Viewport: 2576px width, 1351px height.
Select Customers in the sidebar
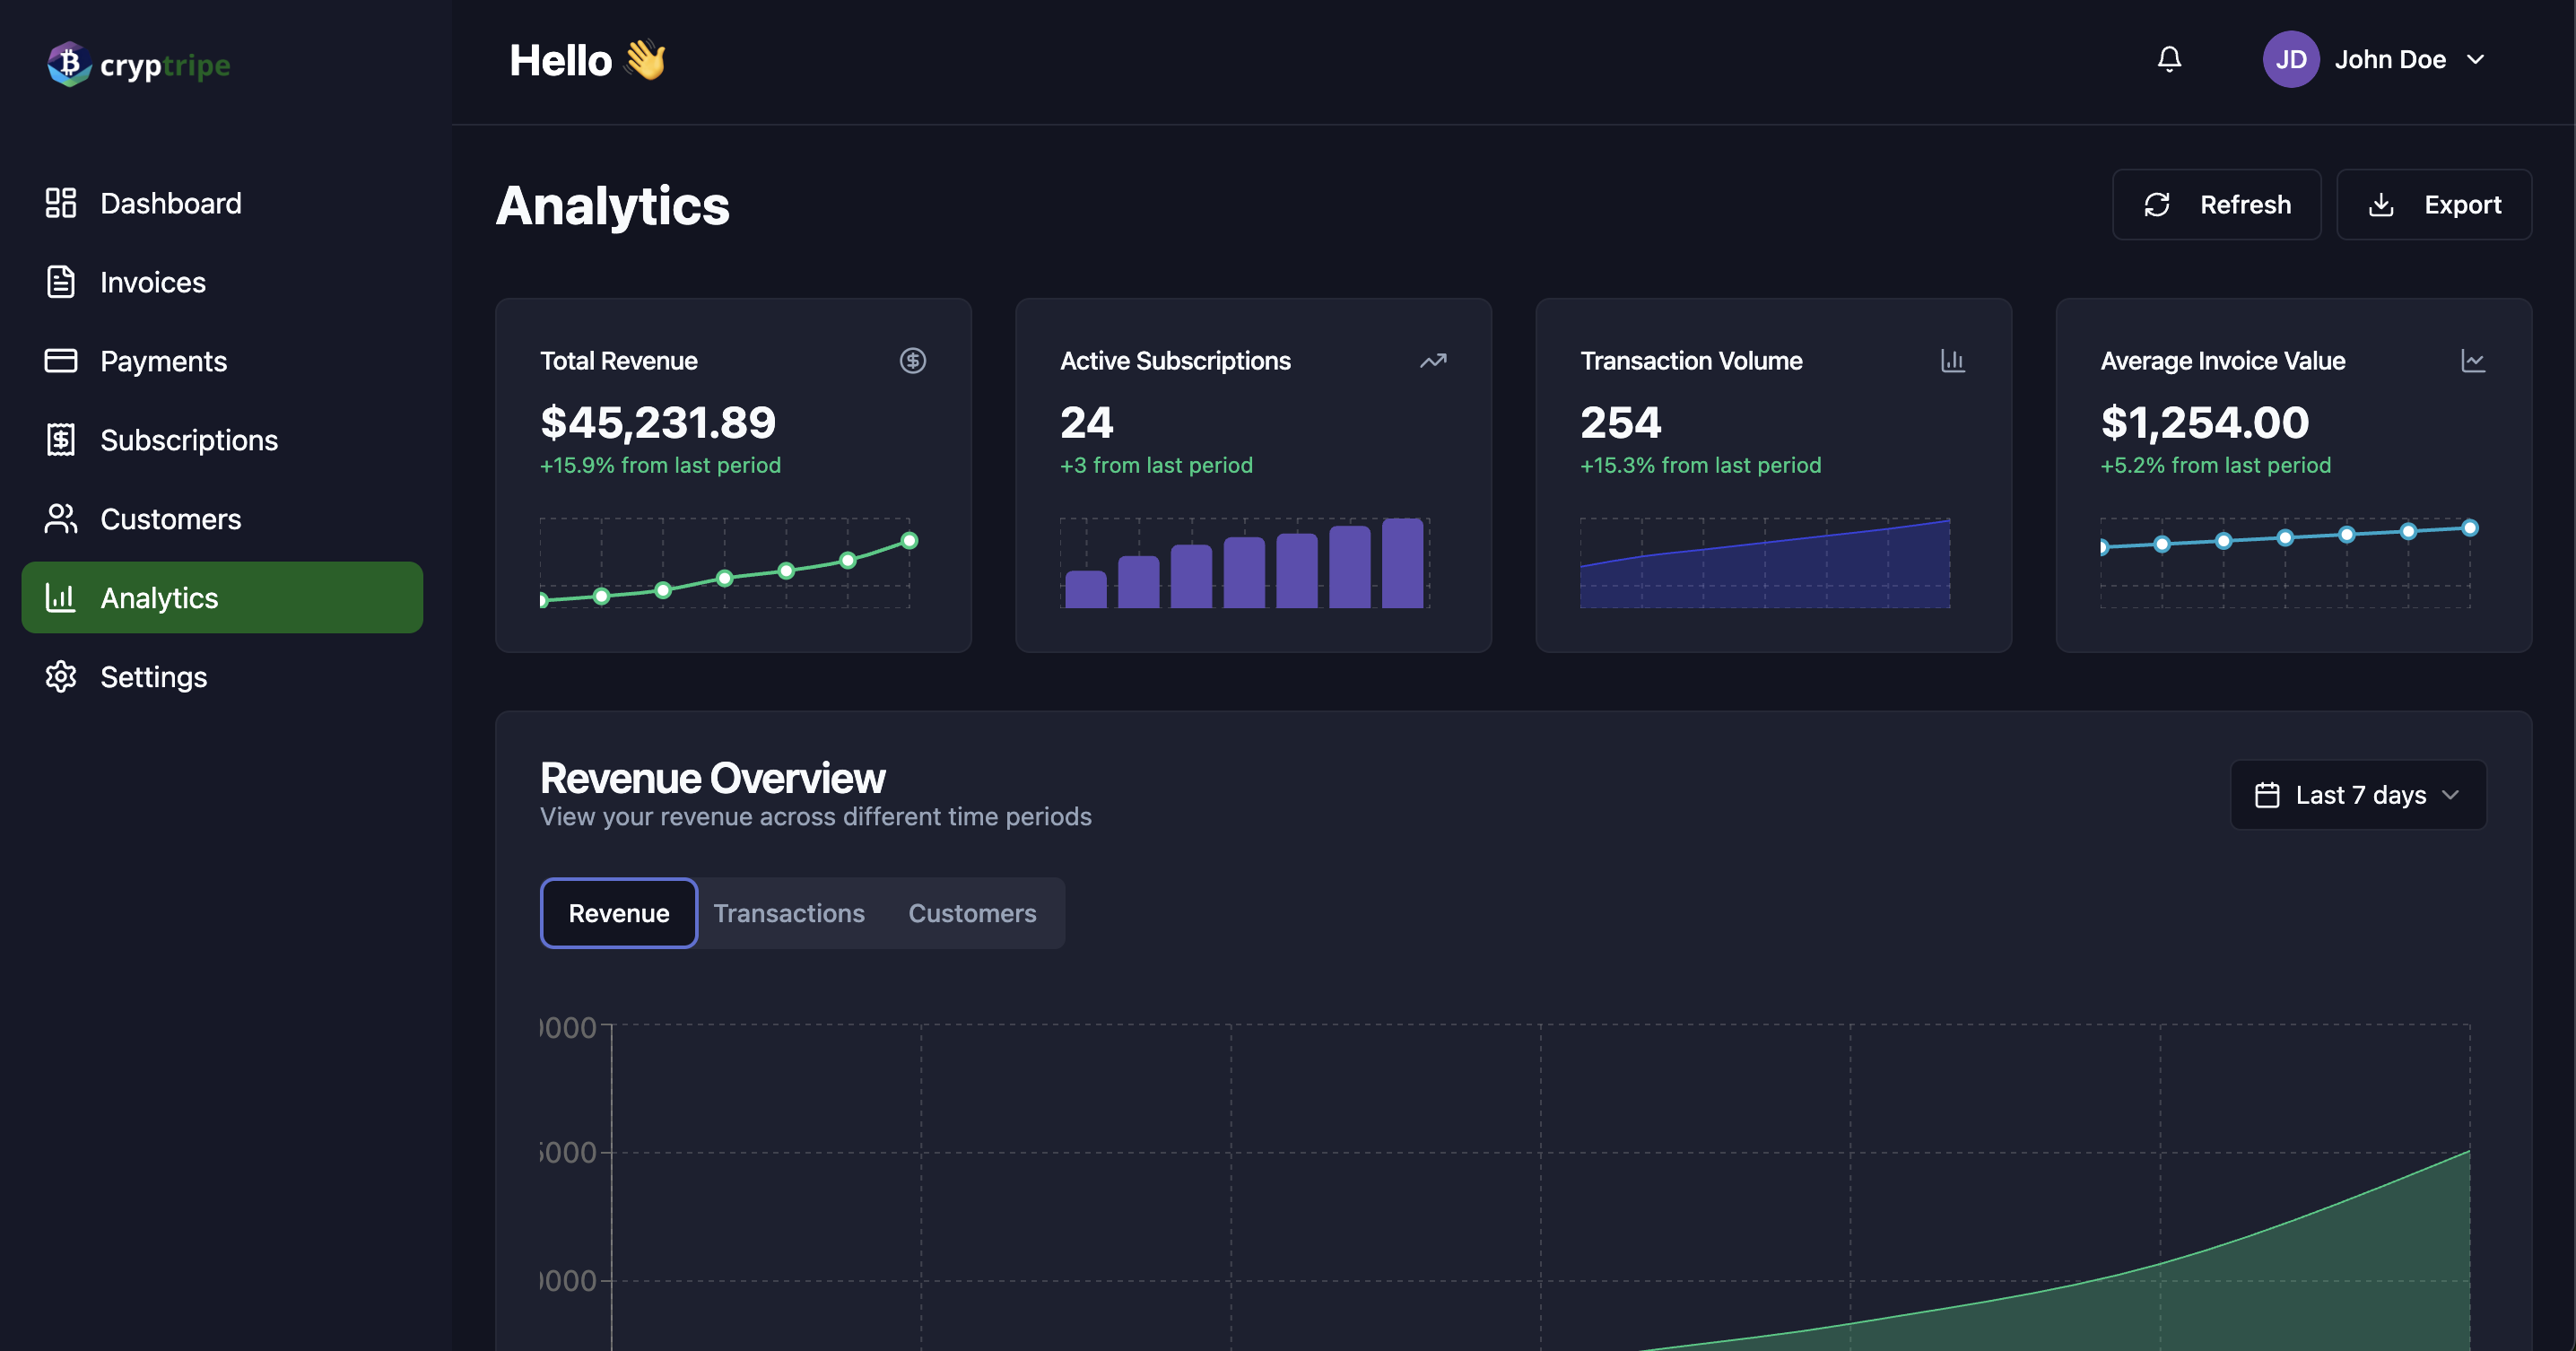point(222,519)
